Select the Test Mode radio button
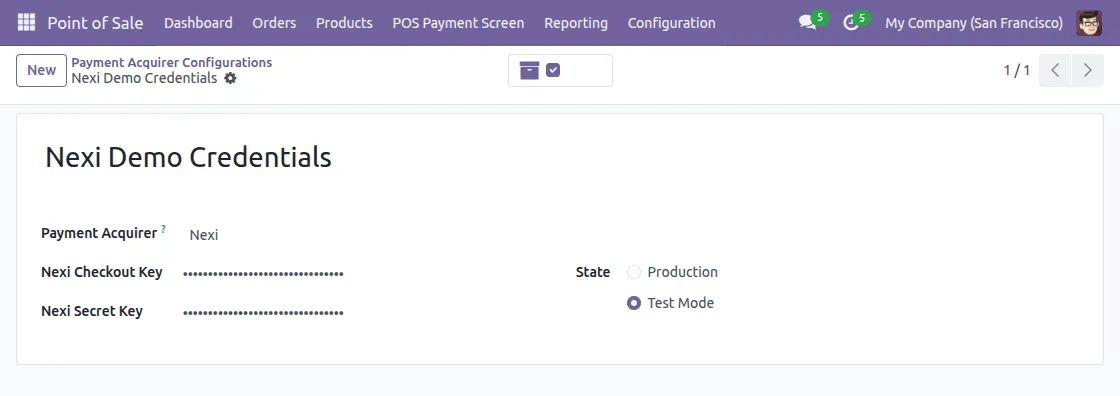This screenshot has height=396, width=1120. pos(634,303)
